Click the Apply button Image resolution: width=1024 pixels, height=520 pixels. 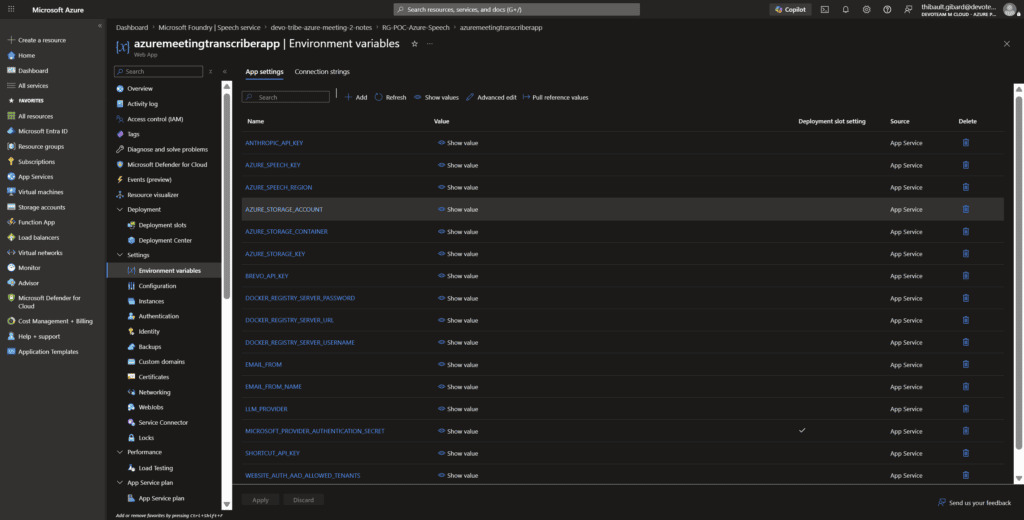pyautogui.click(x=261, y=500)
